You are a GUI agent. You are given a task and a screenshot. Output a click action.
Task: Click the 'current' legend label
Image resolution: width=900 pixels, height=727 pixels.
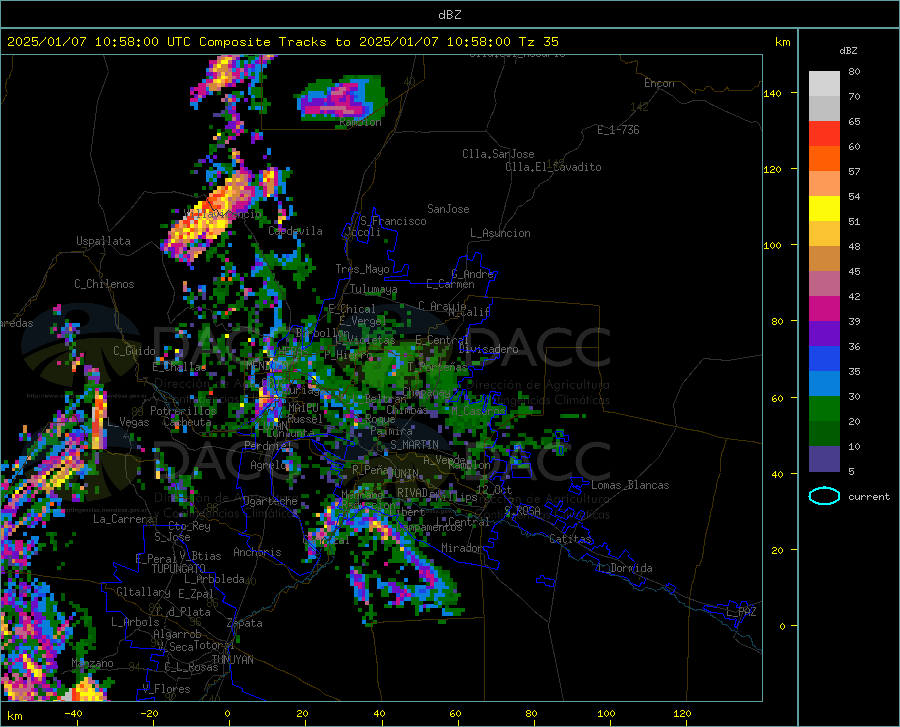[x=869, y=497]
